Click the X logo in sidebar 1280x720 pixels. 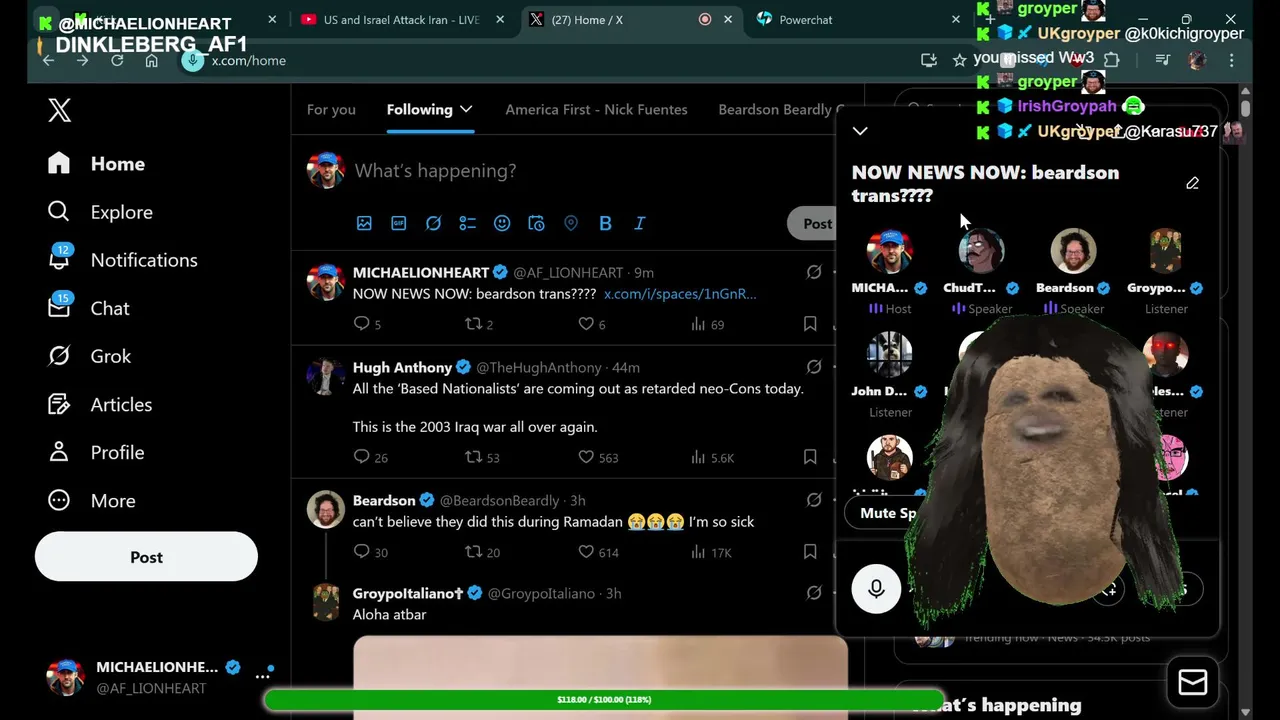pyautogui.click(x=59, y=110)
